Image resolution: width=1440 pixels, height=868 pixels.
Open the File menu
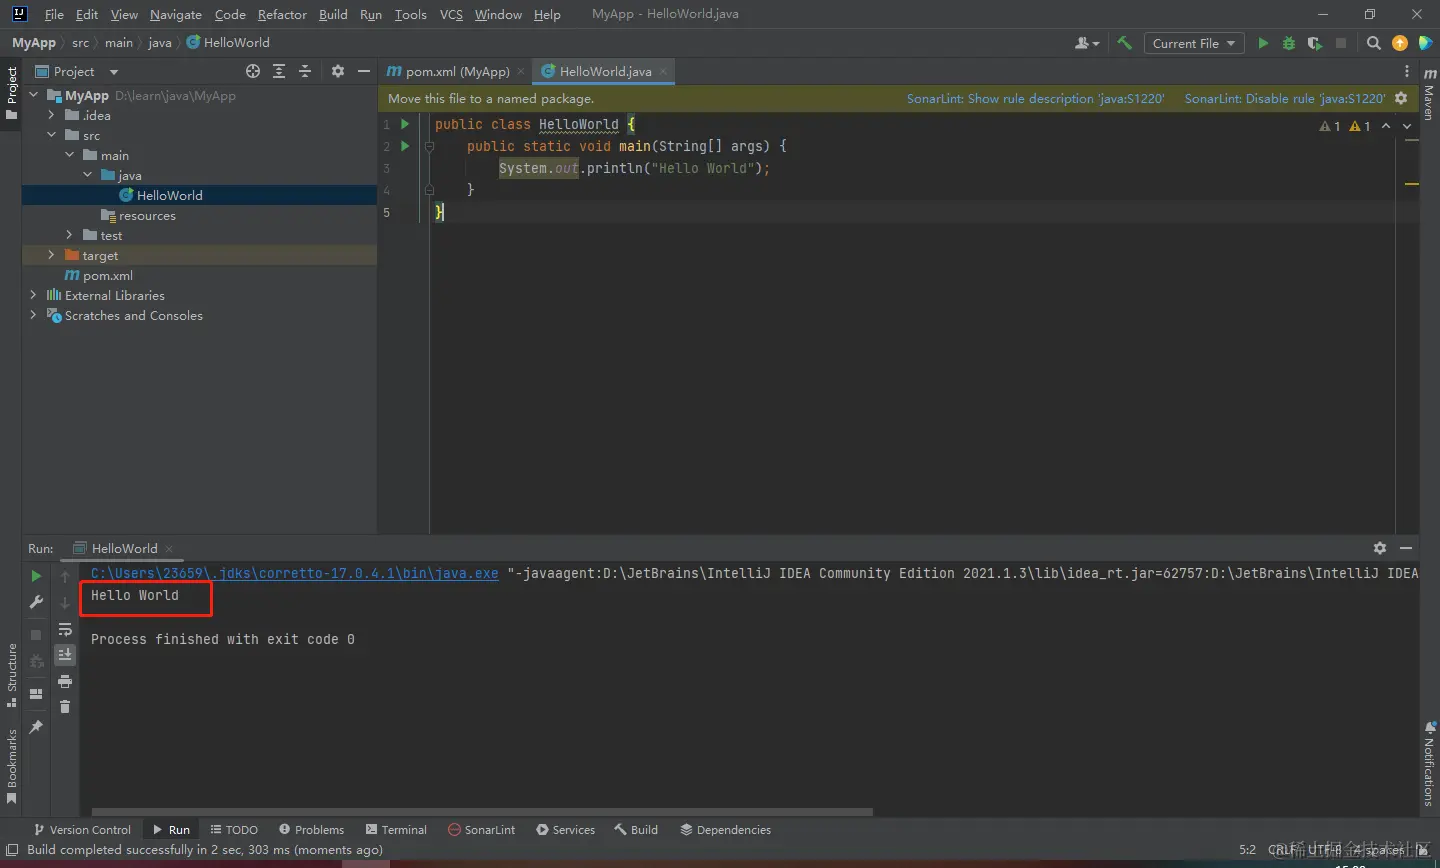coord(54,14)
